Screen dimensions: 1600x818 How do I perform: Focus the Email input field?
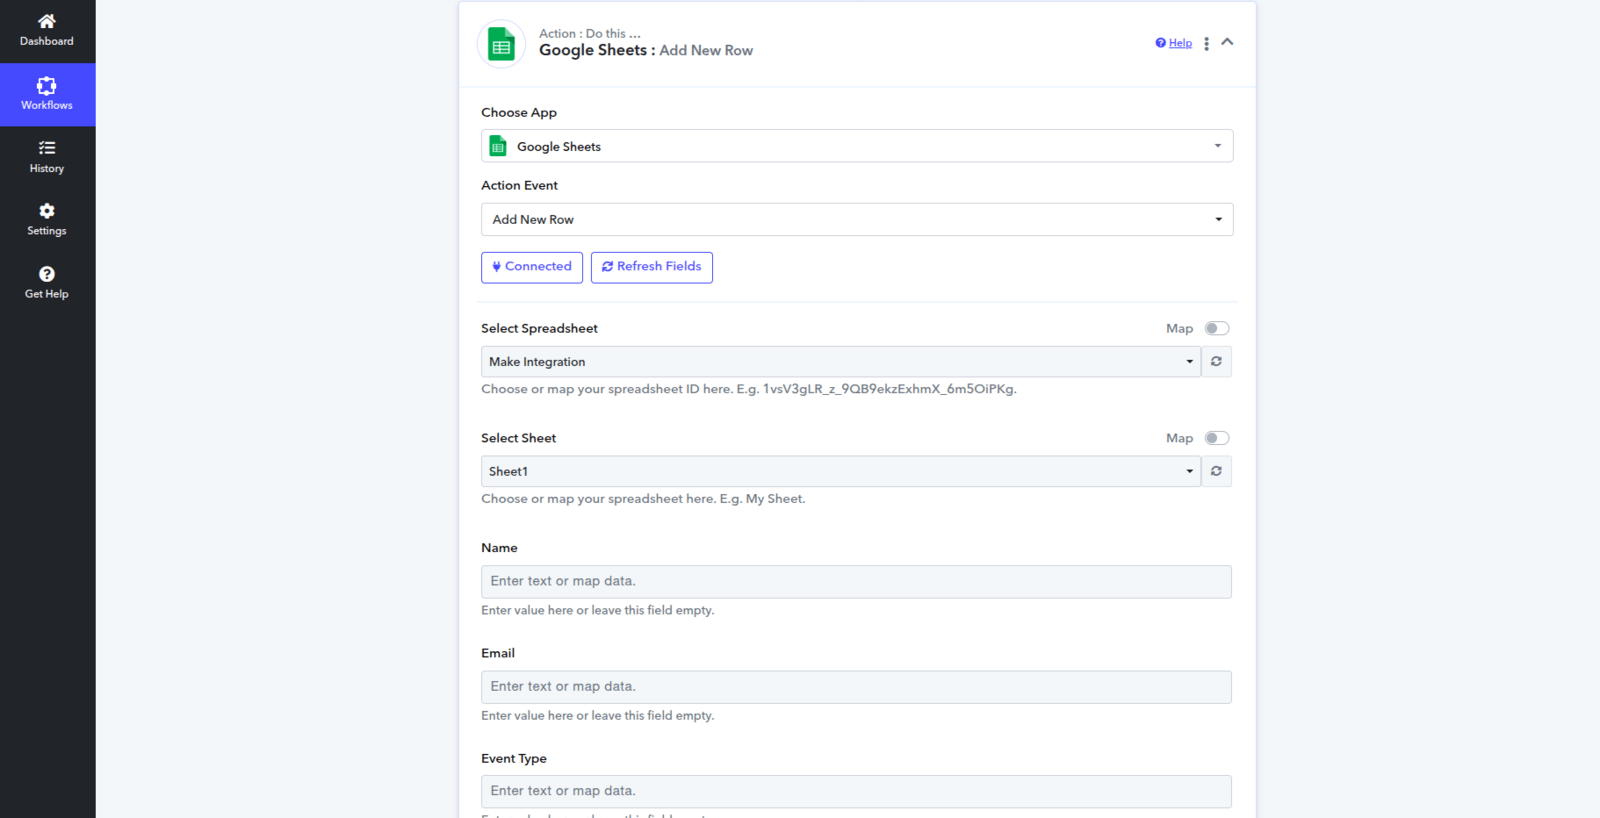tap(856, 687)
